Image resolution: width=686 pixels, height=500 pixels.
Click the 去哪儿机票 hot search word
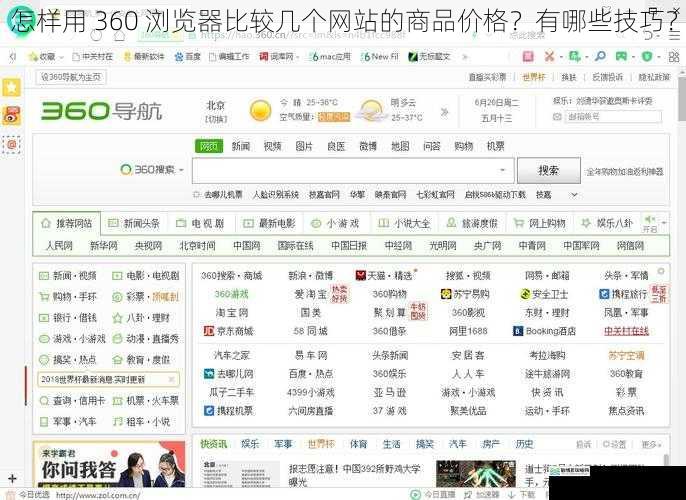pyautogui.click(x=223, y=195)
